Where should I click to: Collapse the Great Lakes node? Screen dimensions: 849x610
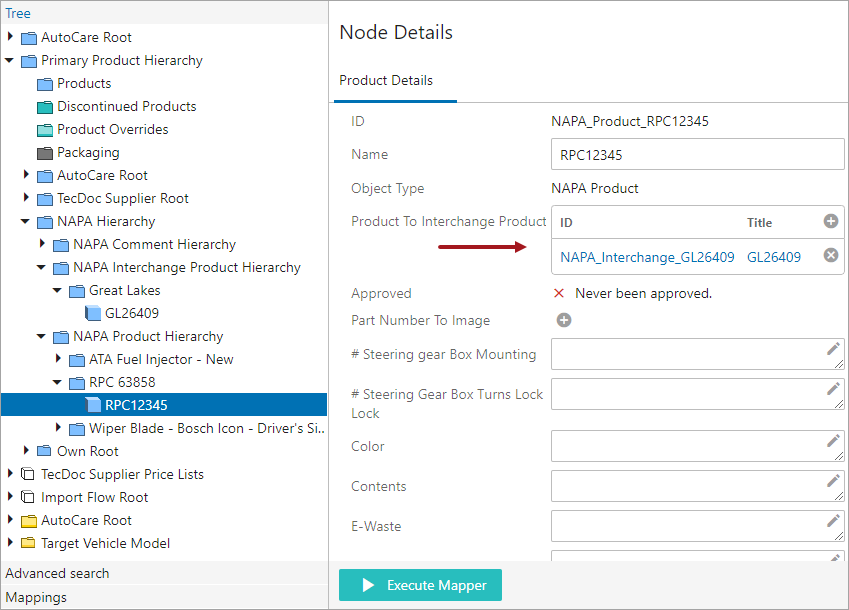57,290
